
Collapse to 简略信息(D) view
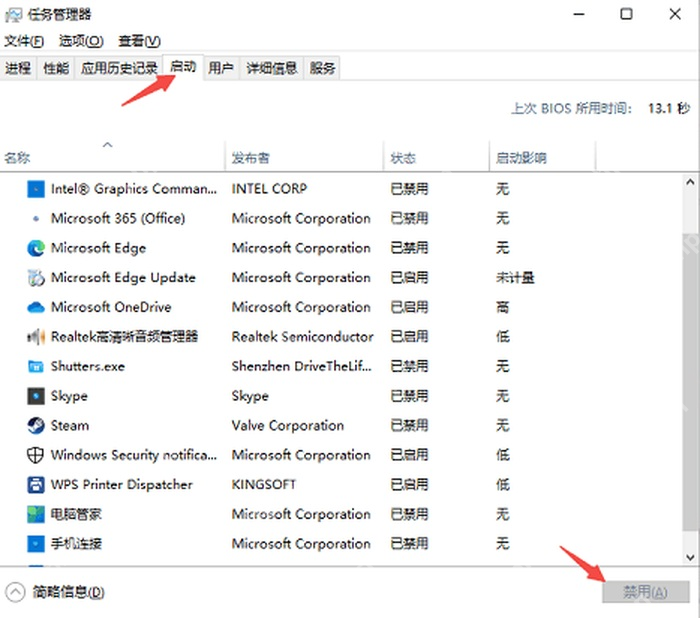pyautogui.click(x=55, y=593)
